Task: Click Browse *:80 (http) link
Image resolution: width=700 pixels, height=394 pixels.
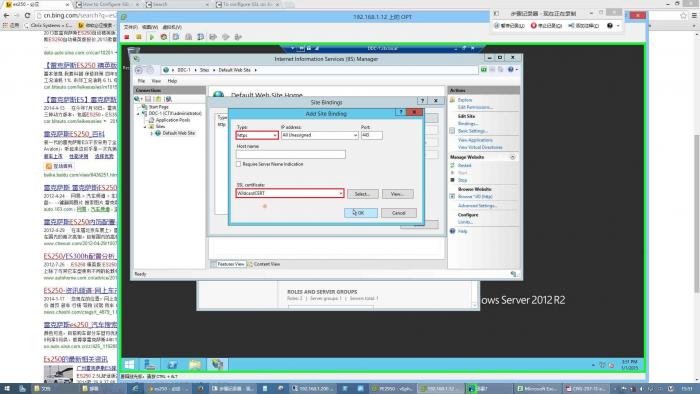Action: [475, 196]
